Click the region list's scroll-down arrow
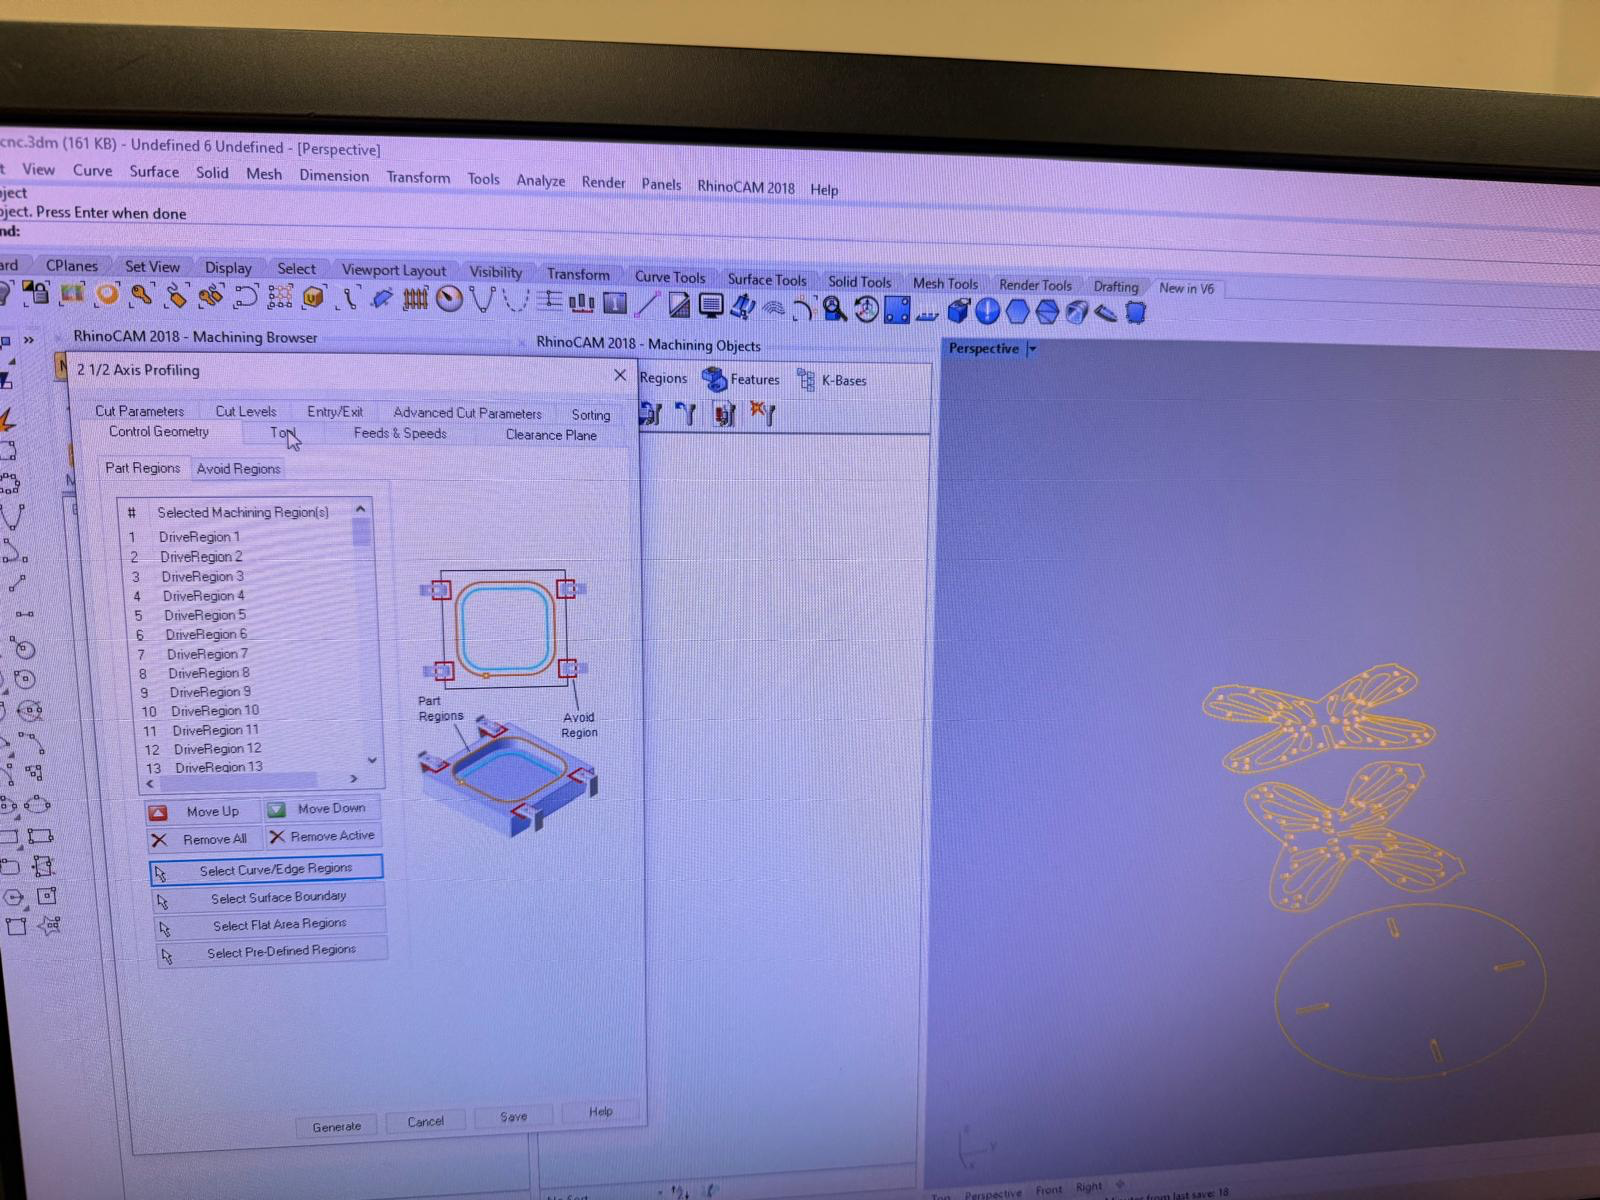1600x1200 pixels. [372, 760]
